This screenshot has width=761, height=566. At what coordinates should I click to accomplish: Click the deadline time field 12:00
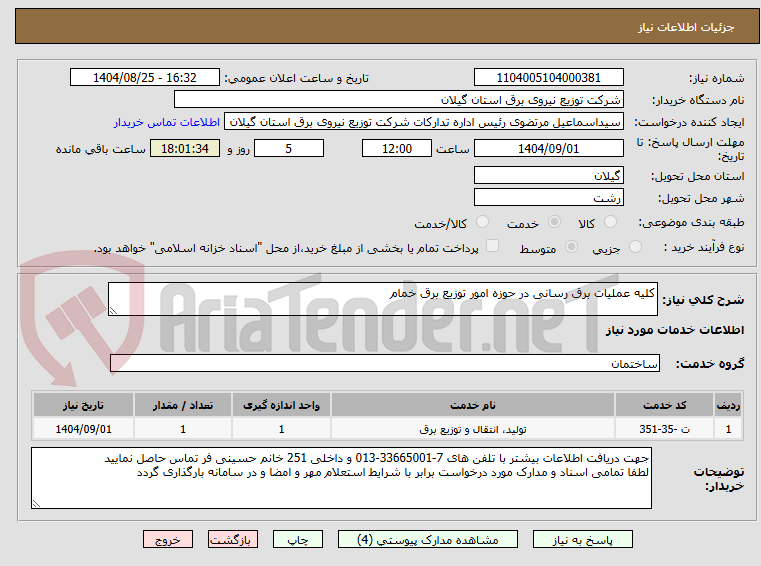[x=397, y=149]
